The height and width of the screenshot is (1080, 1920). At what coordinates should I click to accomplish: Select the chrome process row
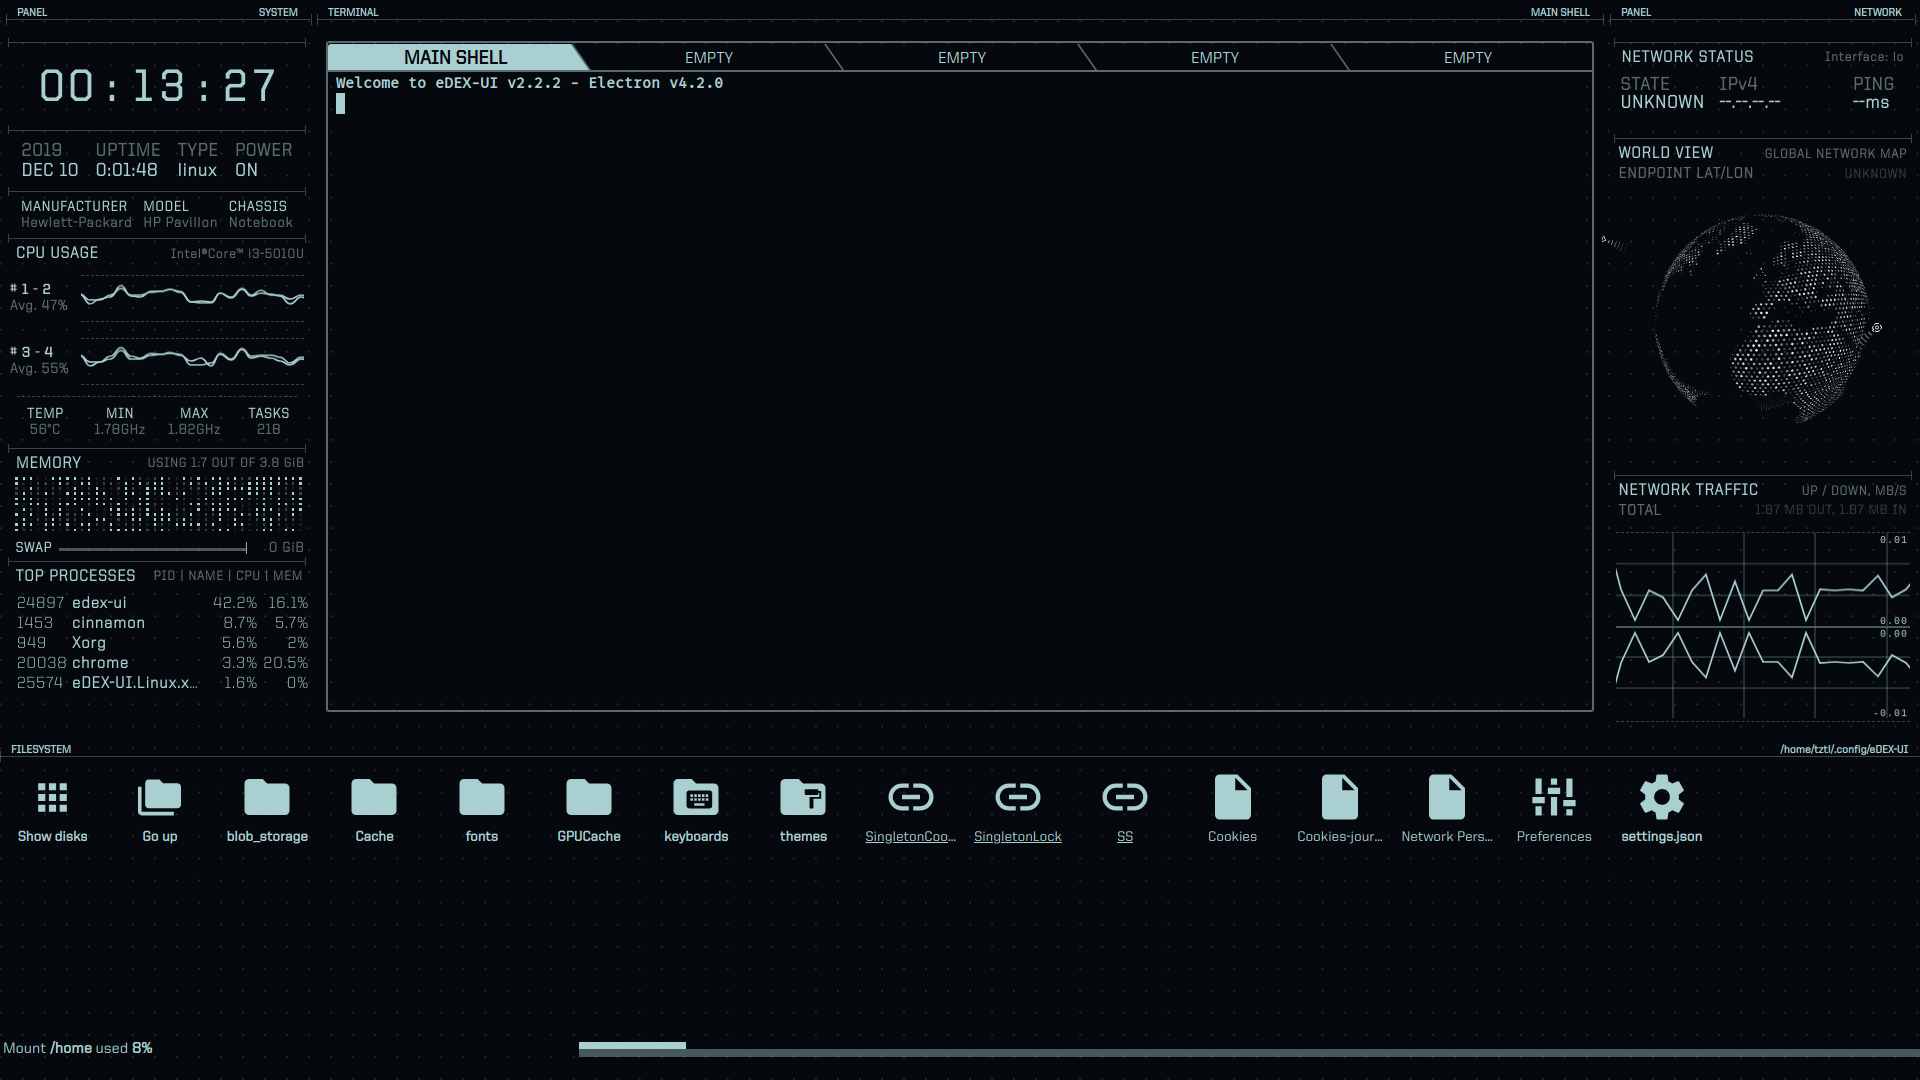[x=162, y=662]
